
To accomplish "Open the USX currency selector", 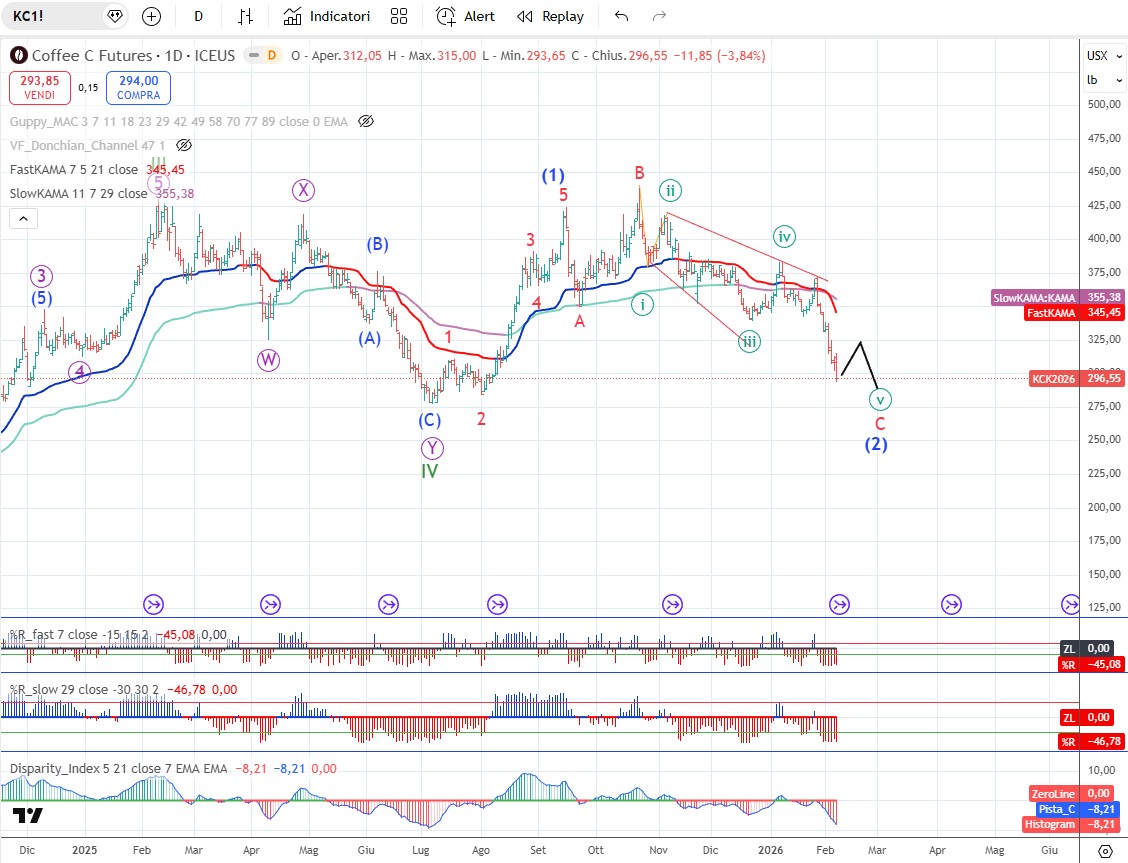I will [1097, 56].
